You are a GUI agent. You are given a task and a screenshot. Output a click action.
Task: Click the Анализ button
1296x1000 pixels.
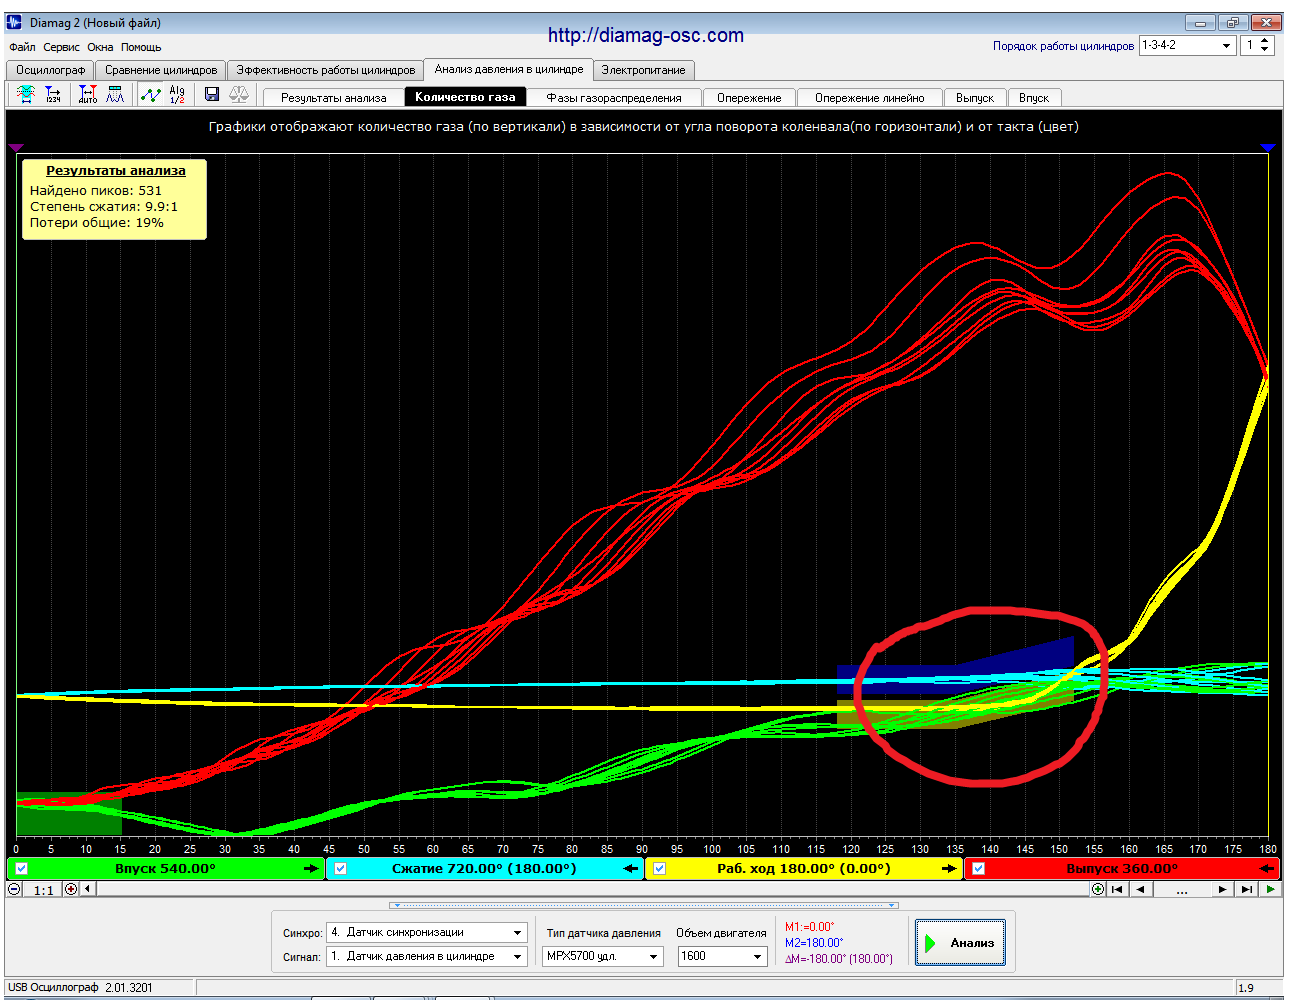961,943
